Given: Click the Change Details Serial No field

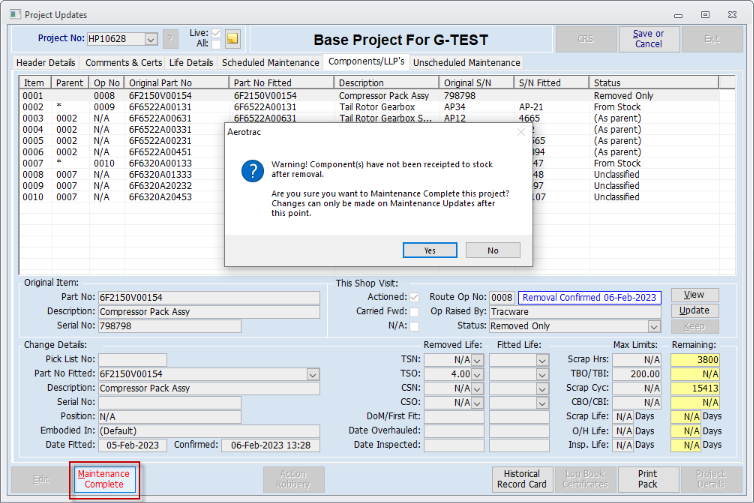Looking at the screenshot, I should point(170,402).
